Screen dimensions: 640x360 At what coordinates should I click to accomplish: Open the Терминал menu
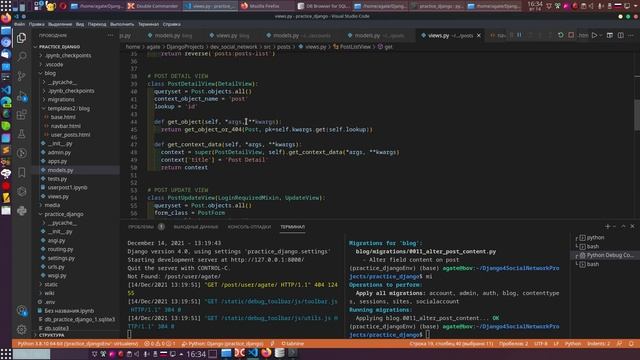pos(148,24)
